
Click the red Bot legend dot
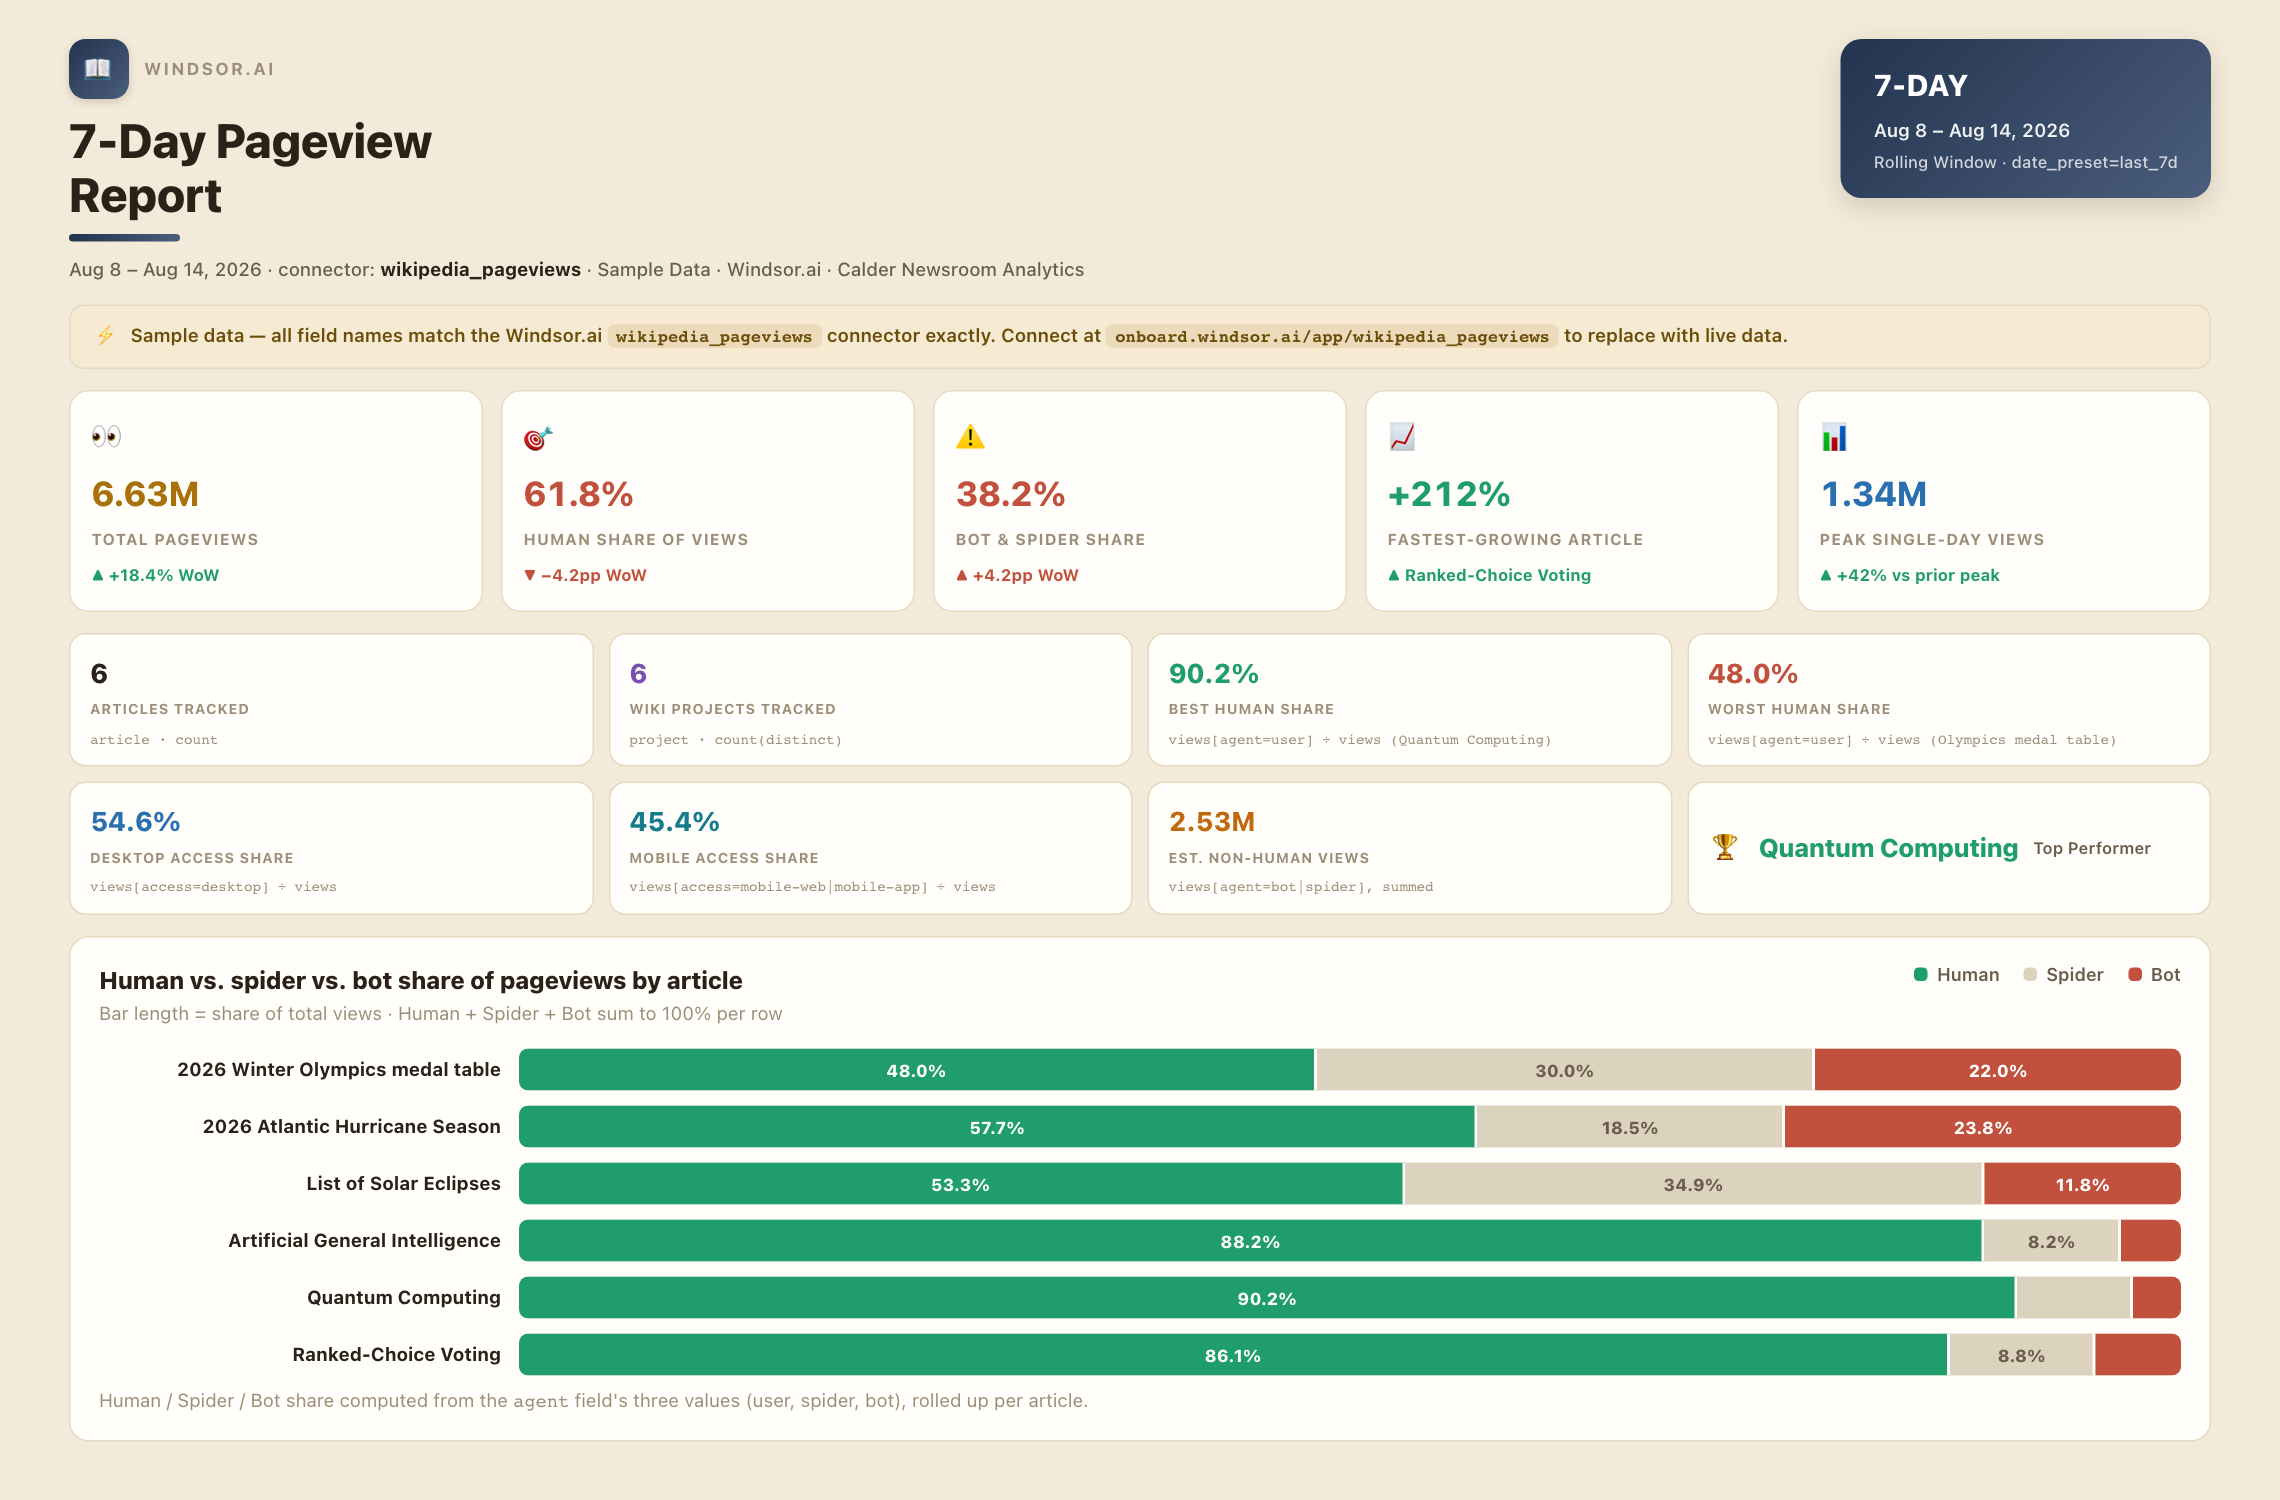[2135, 975]
